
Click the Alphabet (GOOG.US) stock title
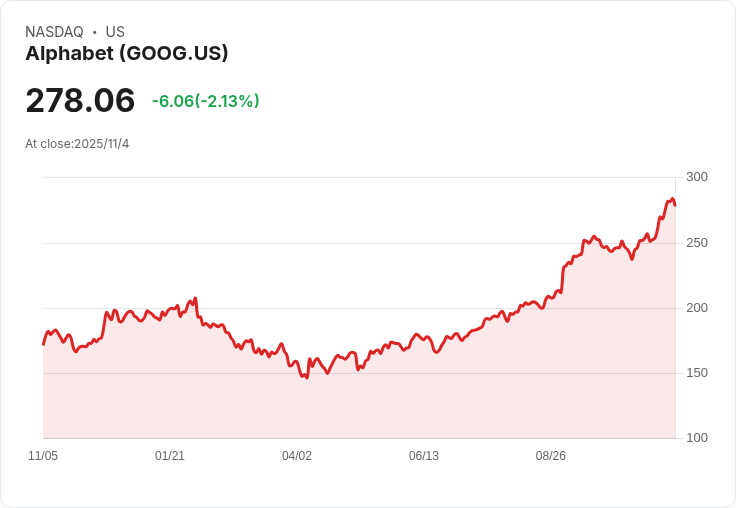pos(127,54)
